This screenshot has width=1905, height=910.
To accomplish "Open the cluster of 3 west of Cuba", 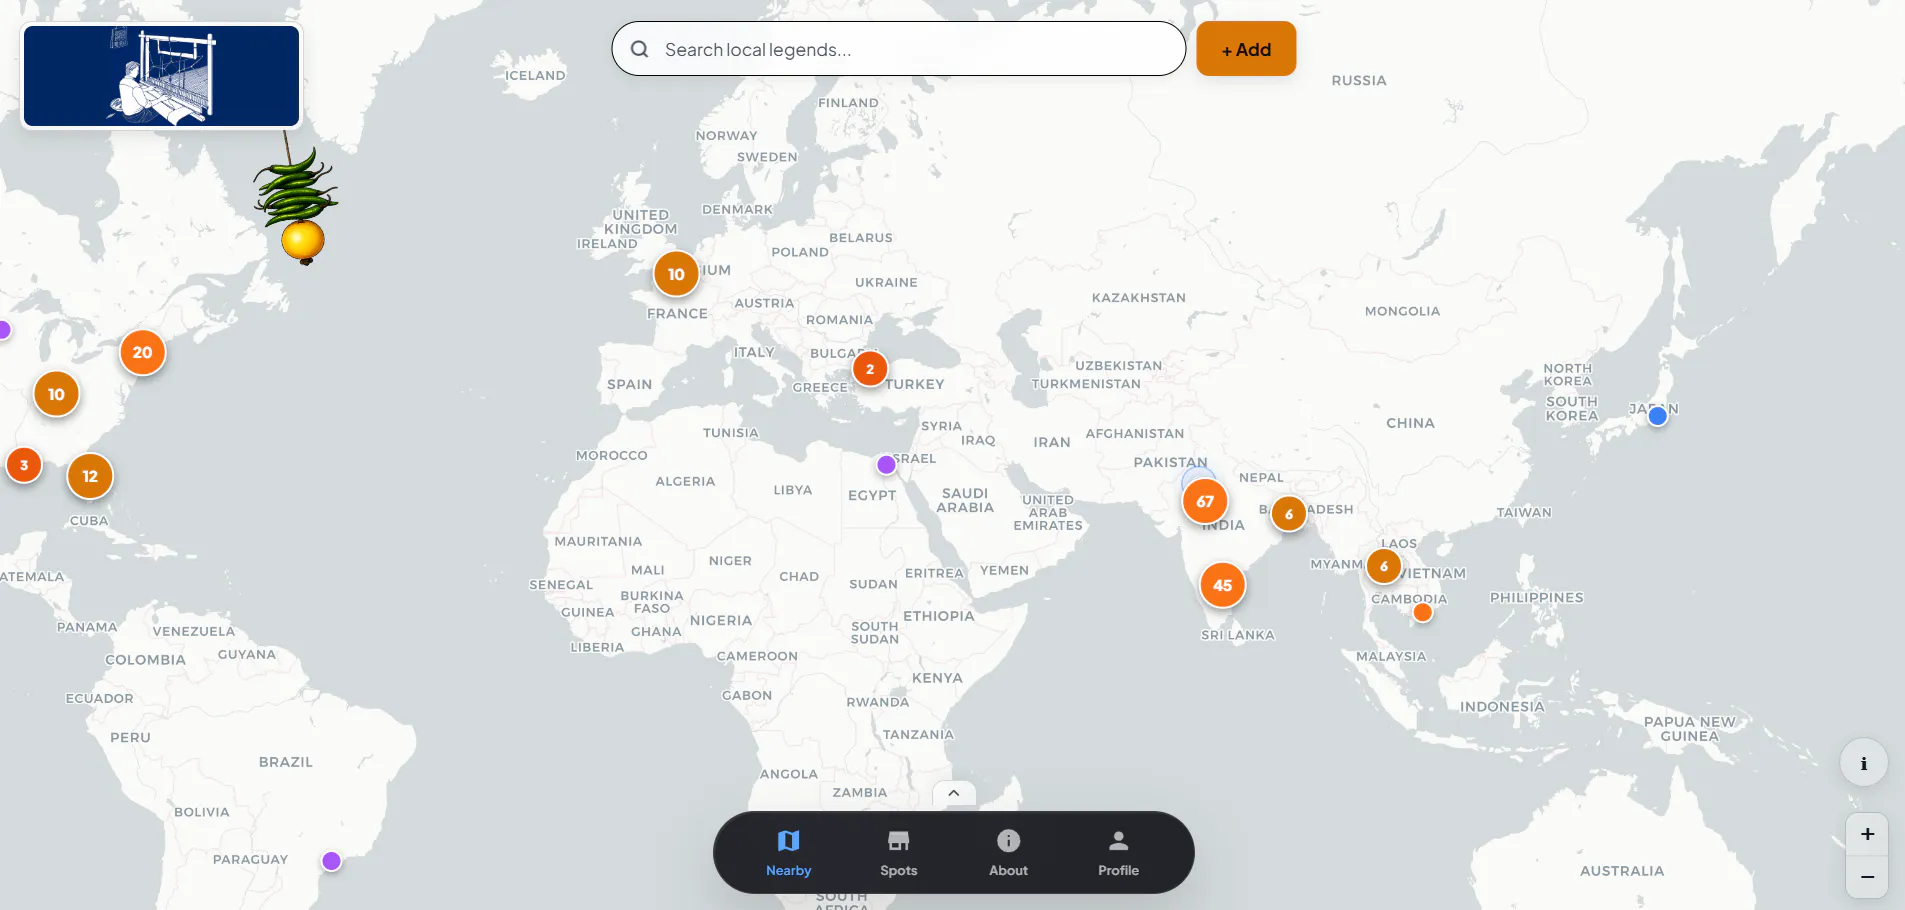I will pos(24,465).
